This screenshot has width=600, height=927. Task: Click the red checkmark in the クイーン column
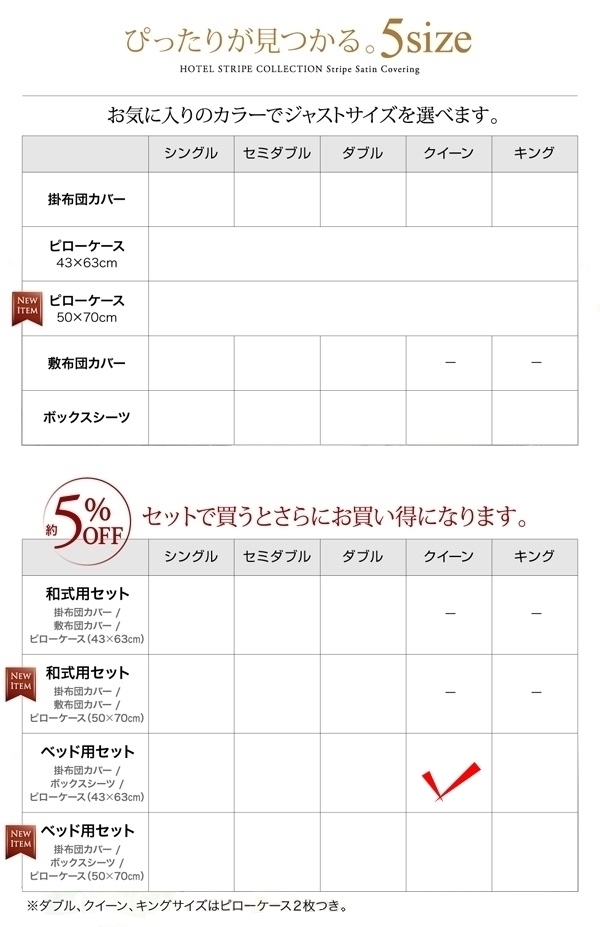click(450, 780)
